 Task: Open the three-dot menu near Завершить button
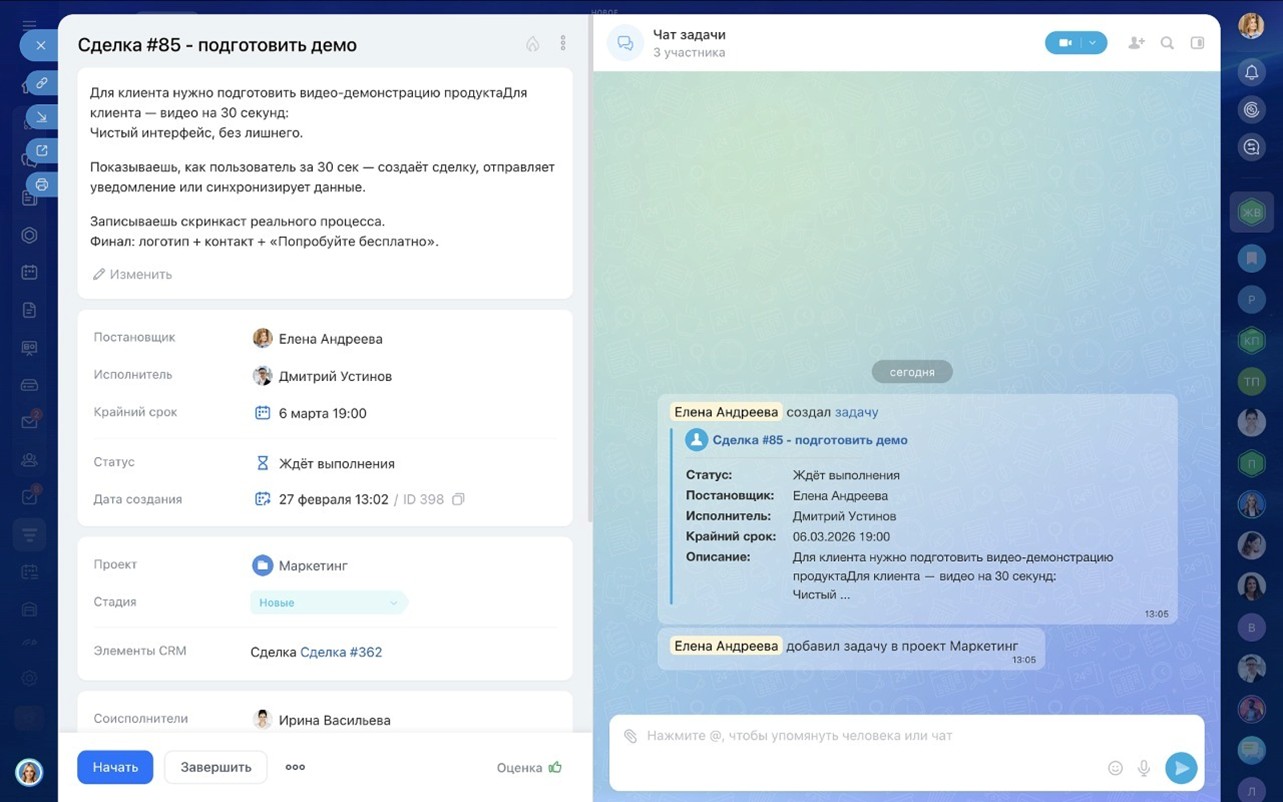point(294,767)
